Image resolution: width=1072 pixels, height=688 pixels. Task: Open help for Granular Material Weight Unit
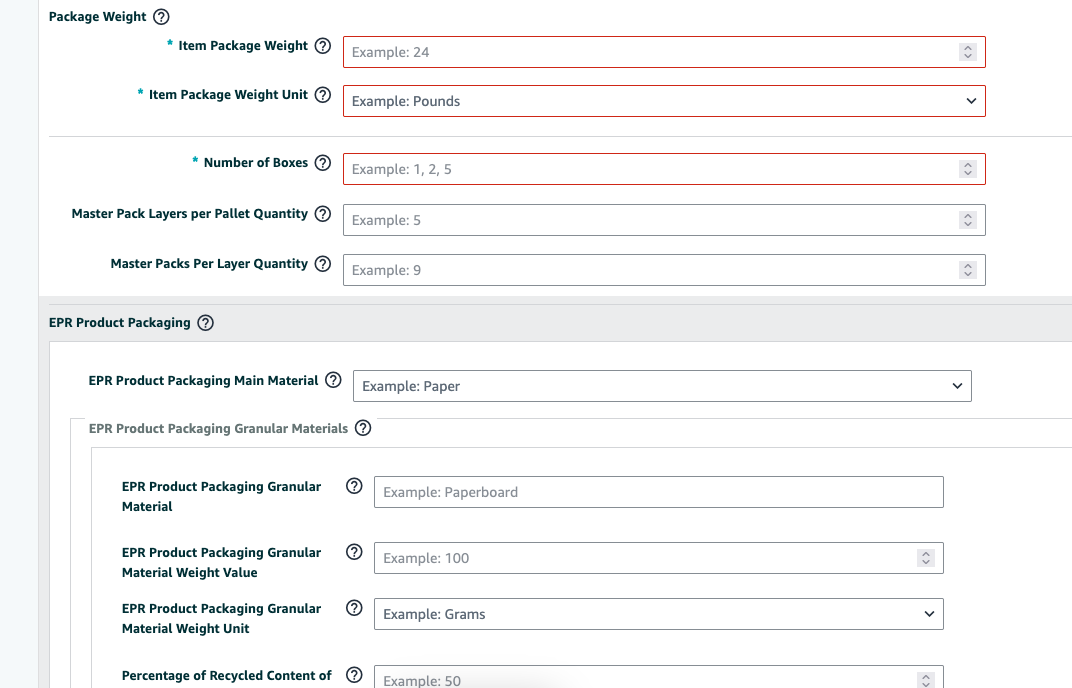(353, 608)
